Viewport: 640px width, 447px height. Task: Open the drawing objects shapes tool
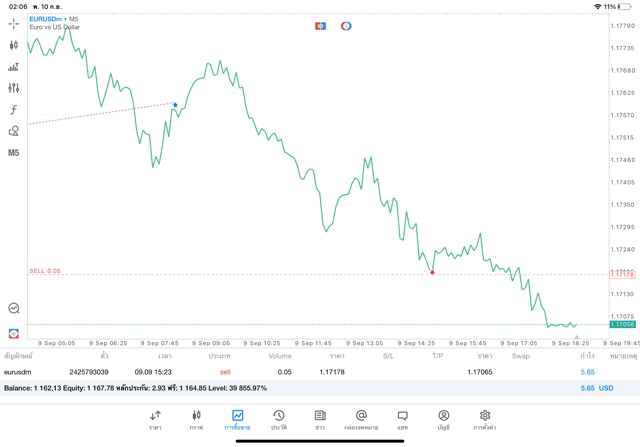point(14,131)
